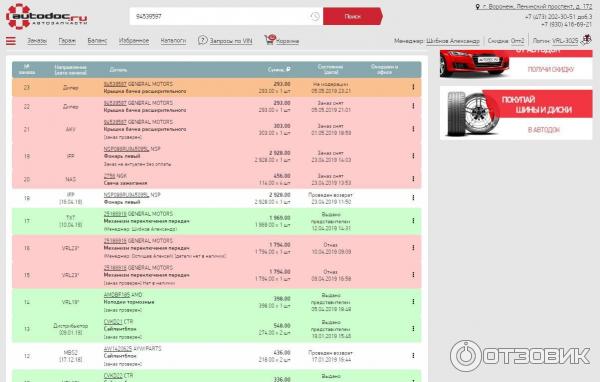
Task: Open actions menu for order 12 row
Action: [413, 356]
